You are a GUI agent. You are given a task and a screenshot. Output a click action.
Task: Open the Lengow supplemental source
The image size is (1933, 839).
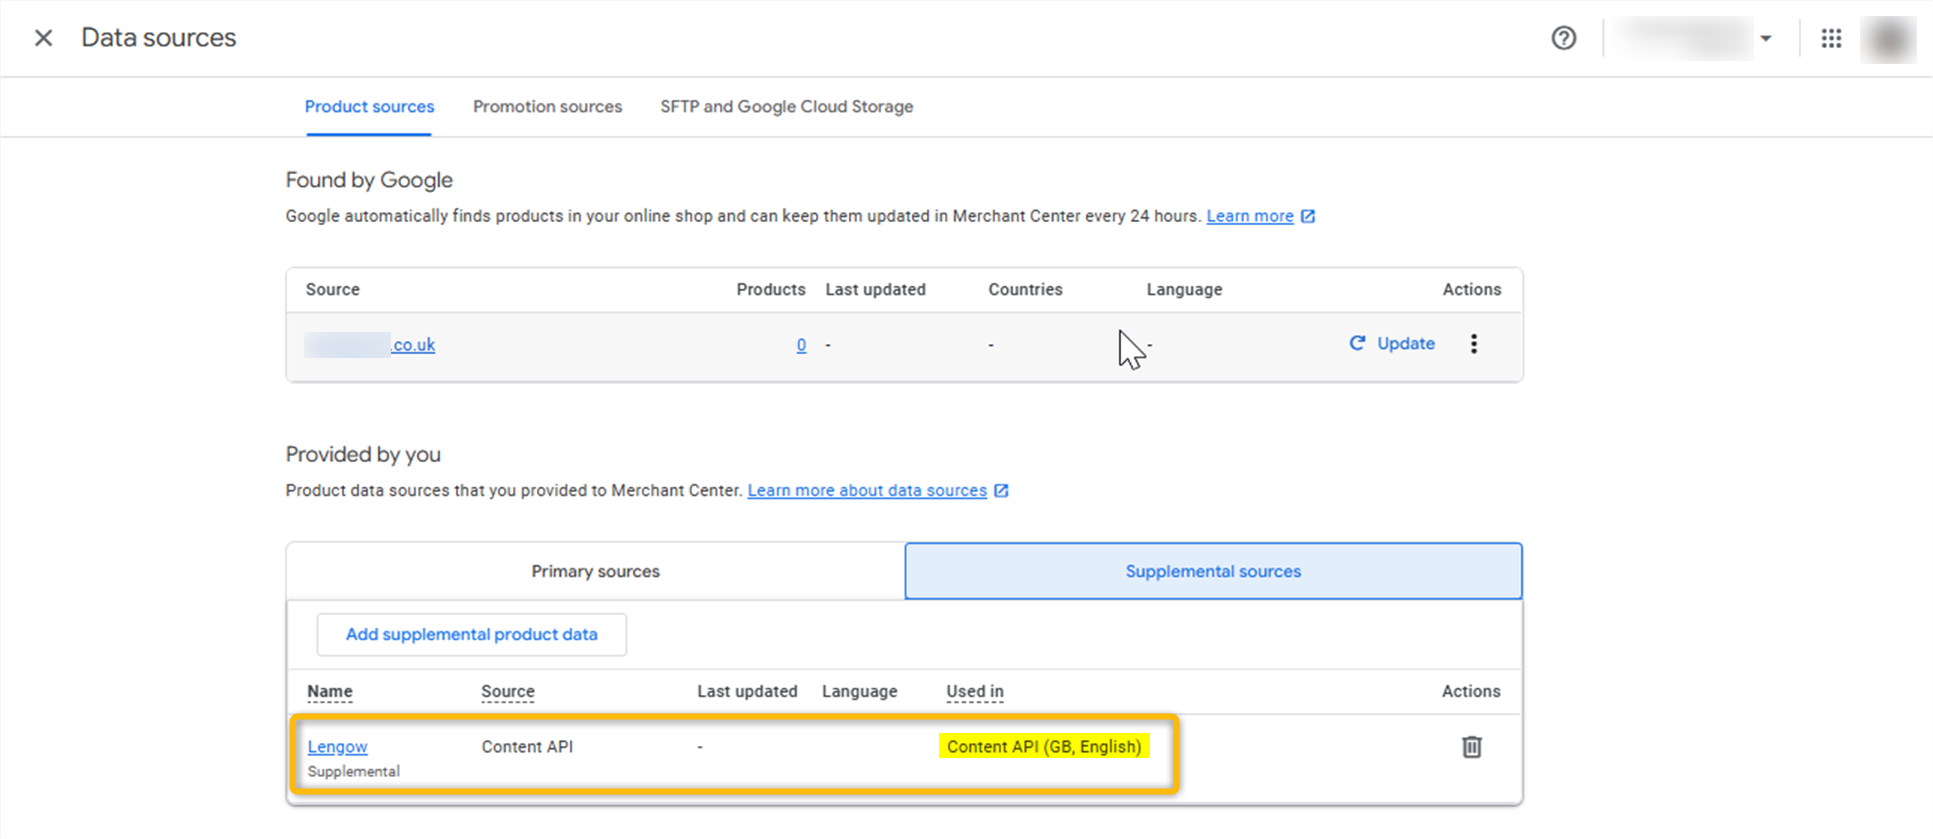click(x=337, y=747)
